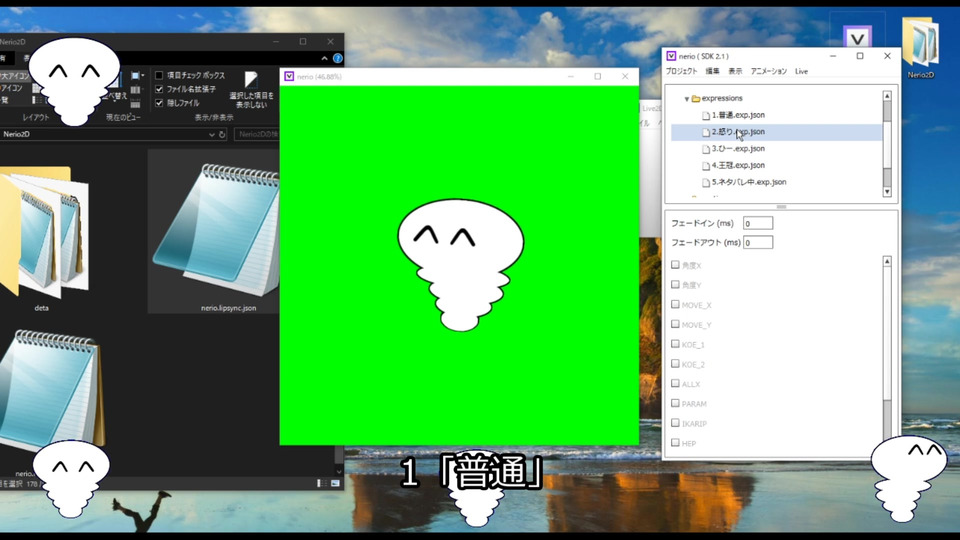The image size is (960, 540).
Task: Collapse the Explorer ribbon with the chevron
Action: pyautogui.click(x=324, y=59)
